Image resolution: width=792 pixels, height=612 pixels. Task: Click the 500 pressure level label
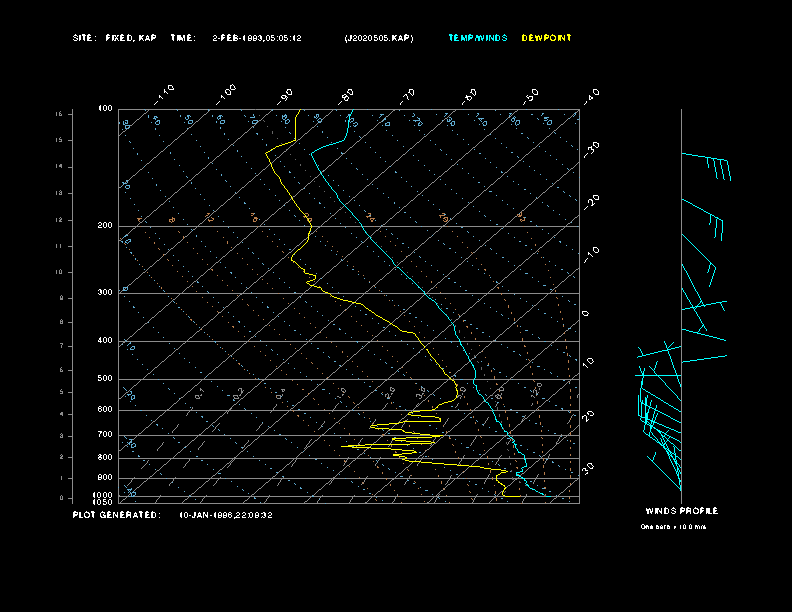pos(105,379)
